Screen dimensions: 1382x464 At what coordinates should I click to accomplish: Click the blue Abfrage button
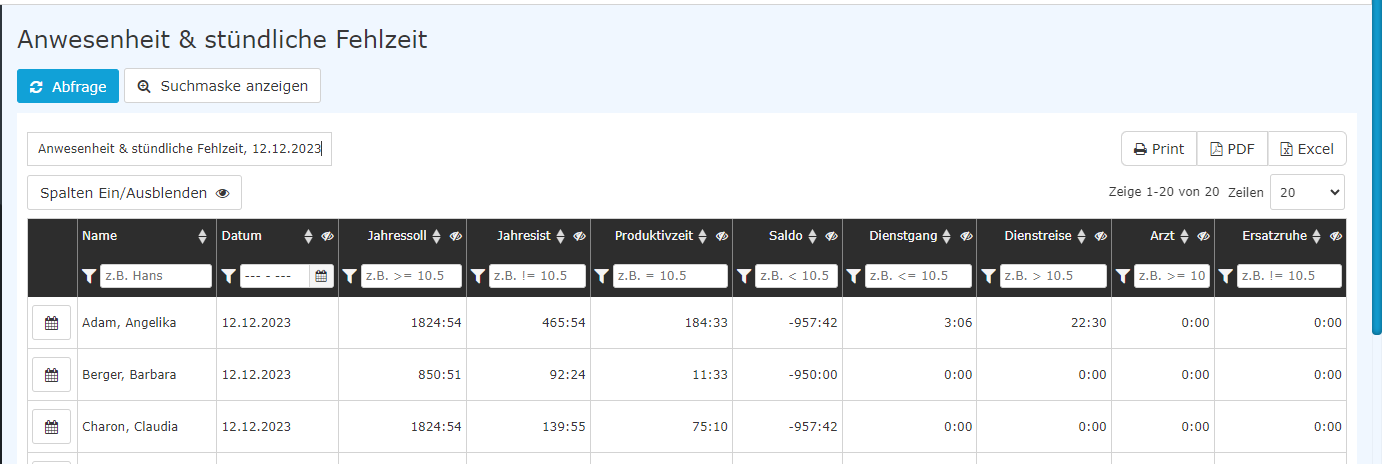68,86
